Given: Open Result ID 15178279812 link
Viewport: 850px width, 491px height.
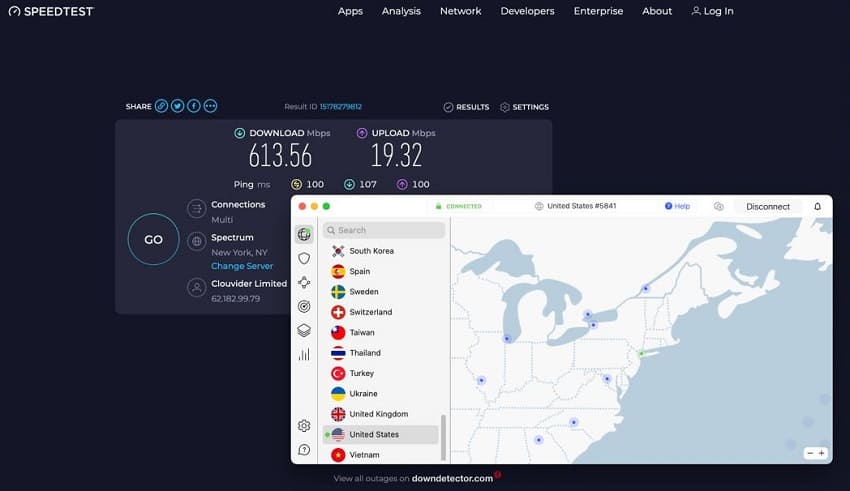Looking at the screenshot, I should [x=340, y=107].
